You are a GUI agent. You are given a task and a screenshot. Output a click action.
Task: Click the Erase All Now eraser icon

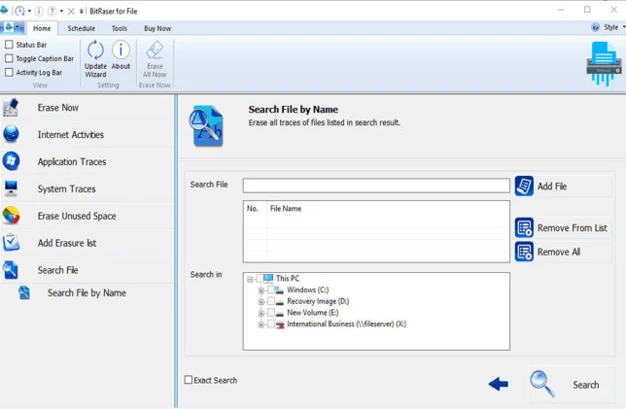click(155, 50)
